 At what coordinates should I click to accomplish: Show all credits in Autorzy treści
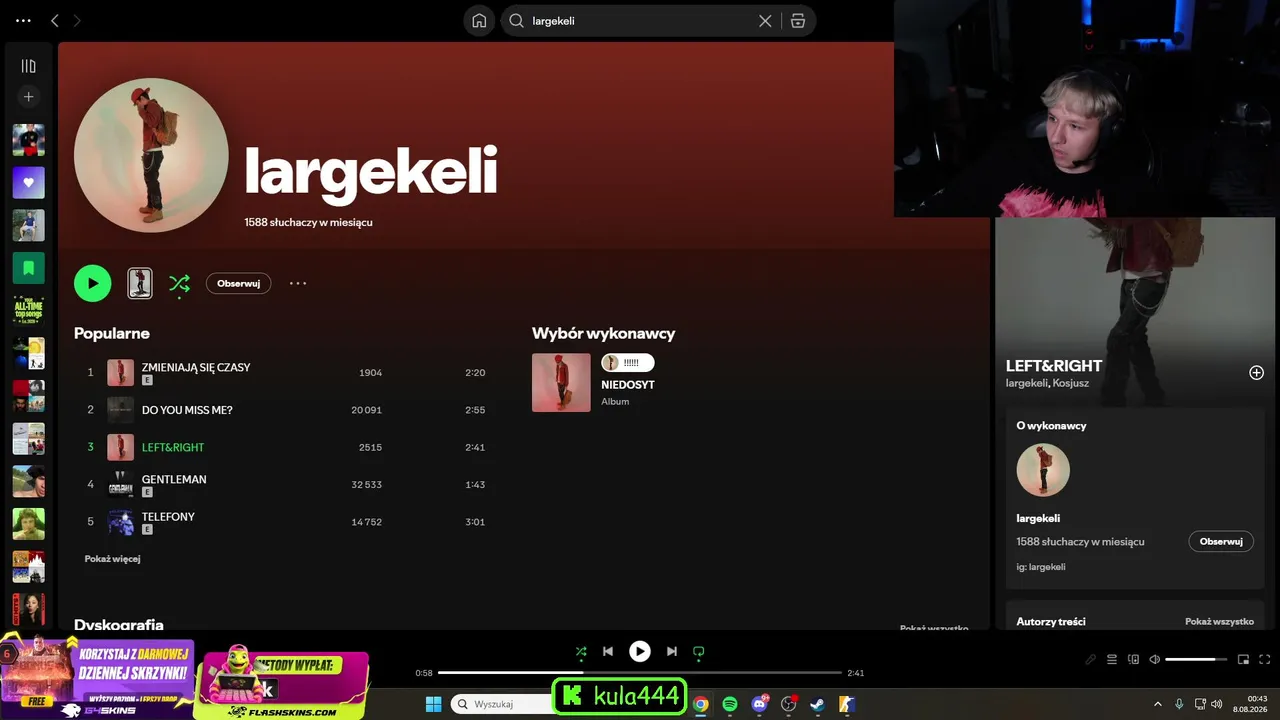tap(1219, 622)
